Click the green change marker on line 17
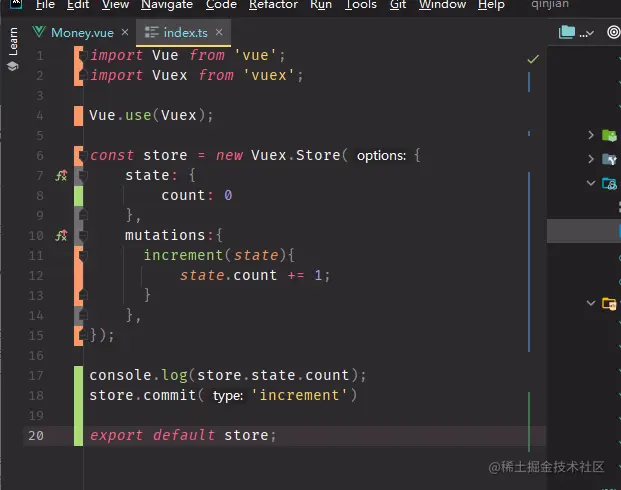621x490 pixels. [x=78, y=376]
